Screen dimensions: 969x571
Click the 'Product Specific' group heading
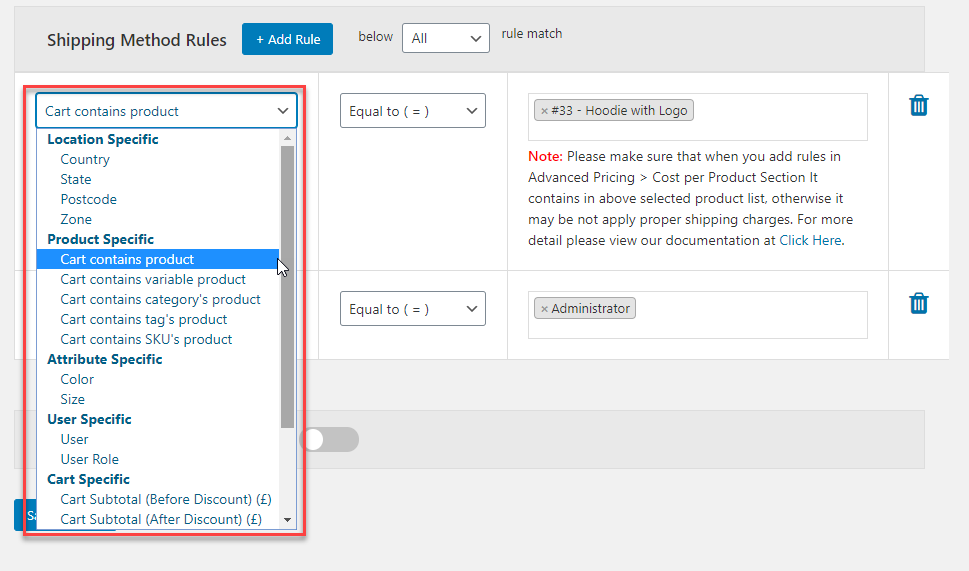pyautogui.click(x=101, y=239)
